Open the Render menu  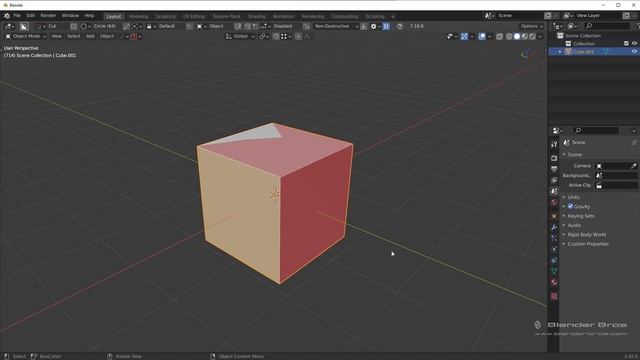point(48,16)
